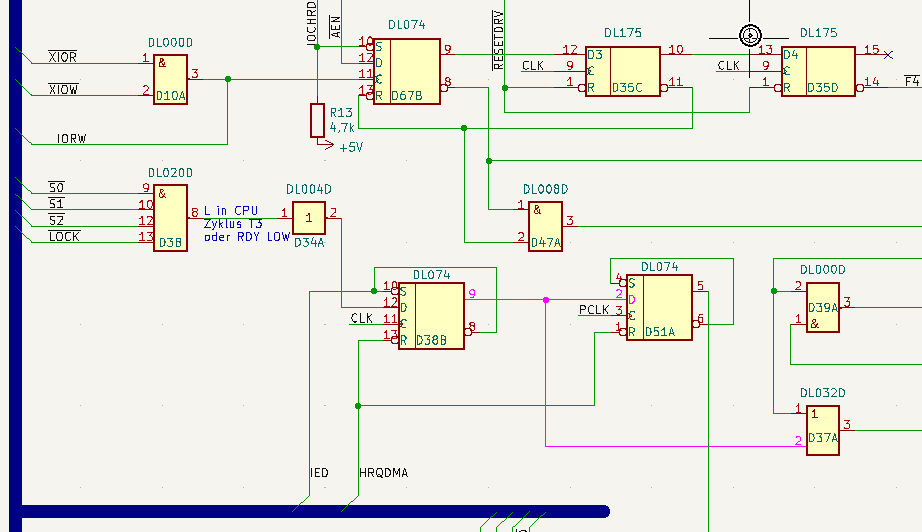Click the DL032D value above D37A
922x532 pixels.
pos(823,393)
